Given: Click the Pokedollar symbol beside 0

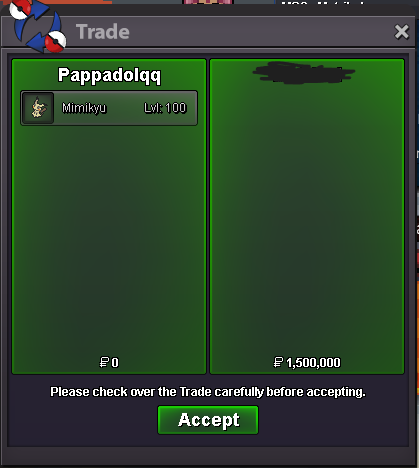Looking at the screenshot, I should 104,362.
